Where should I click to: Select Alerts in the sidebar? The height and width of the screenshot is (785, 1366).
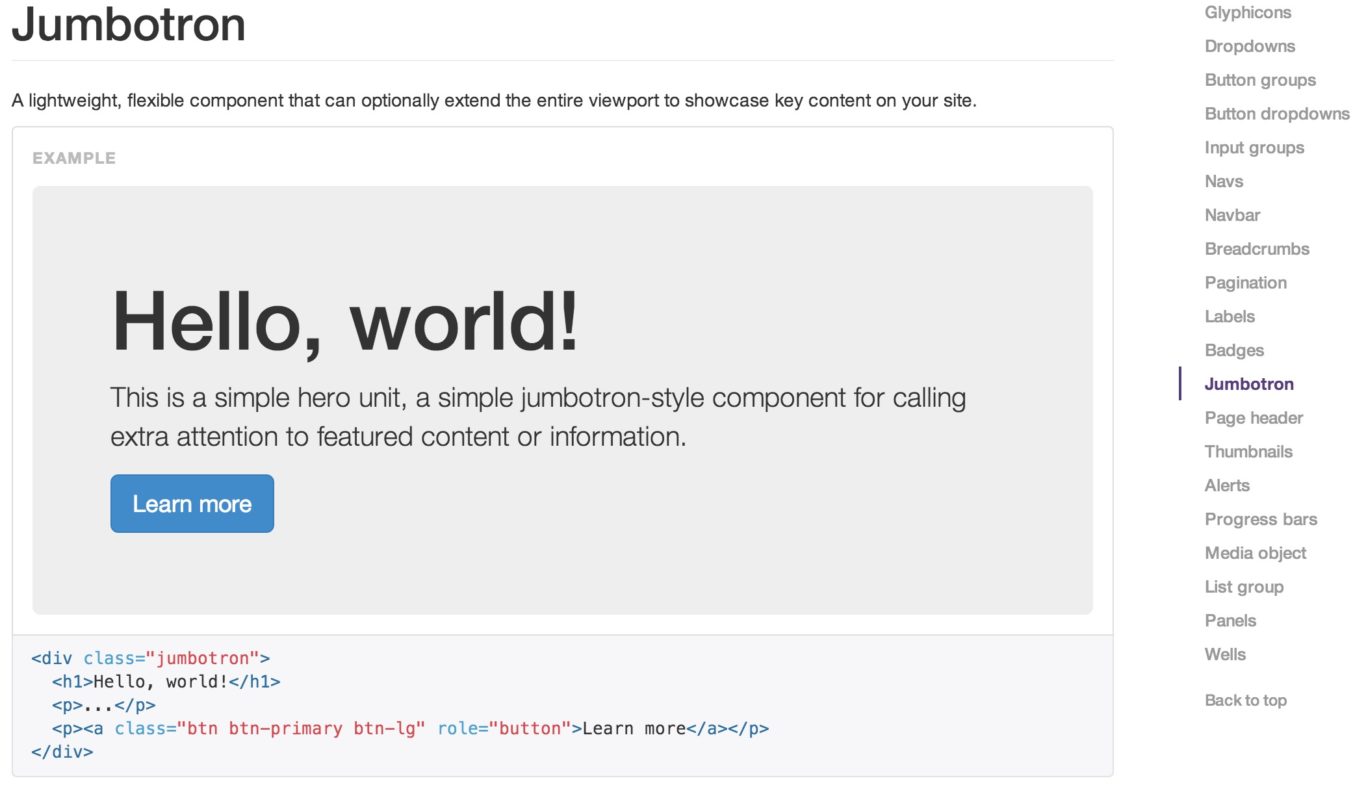[1227, 486]
